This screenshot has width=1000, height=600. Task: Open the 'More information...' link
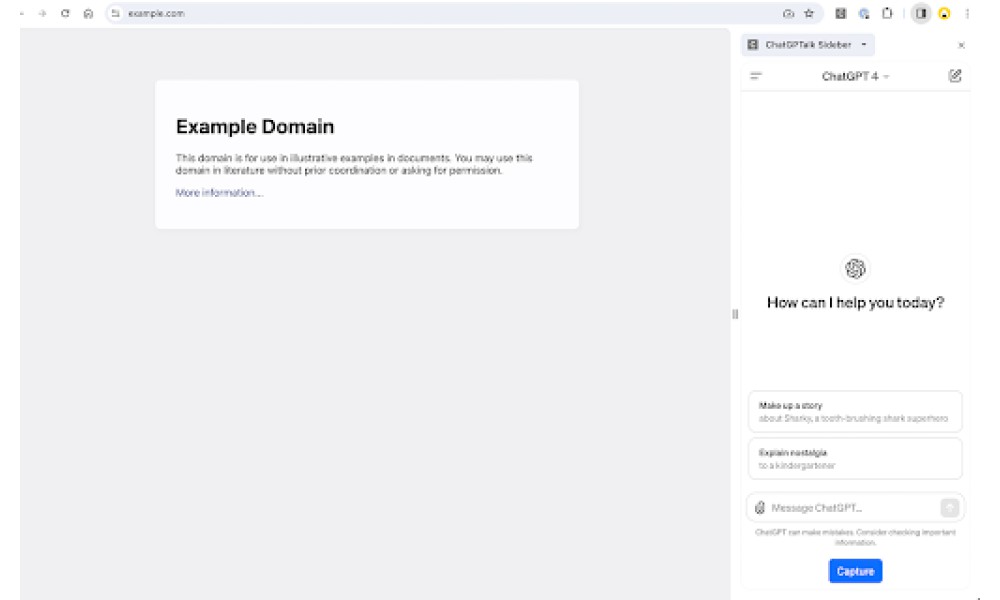(219, 193)
